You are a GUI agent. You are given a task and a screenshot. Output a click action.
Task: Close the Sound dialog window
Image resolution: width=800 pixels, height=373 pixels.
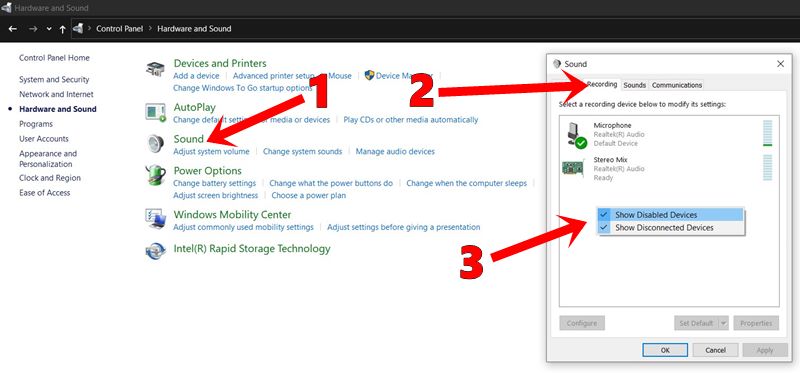point(780,64)
